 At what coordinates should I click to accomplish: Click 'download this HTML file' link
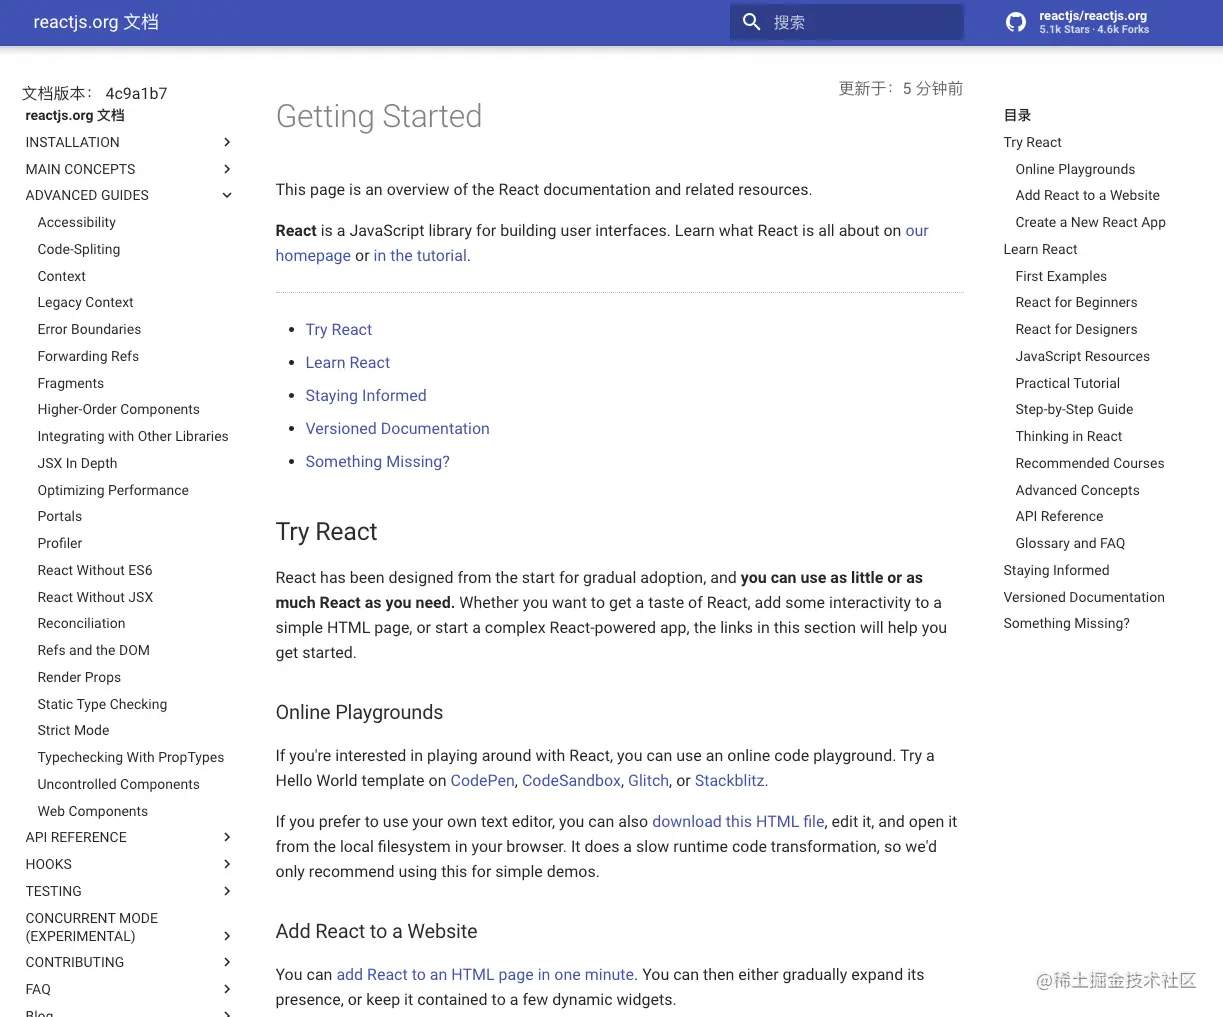point(738,821)
